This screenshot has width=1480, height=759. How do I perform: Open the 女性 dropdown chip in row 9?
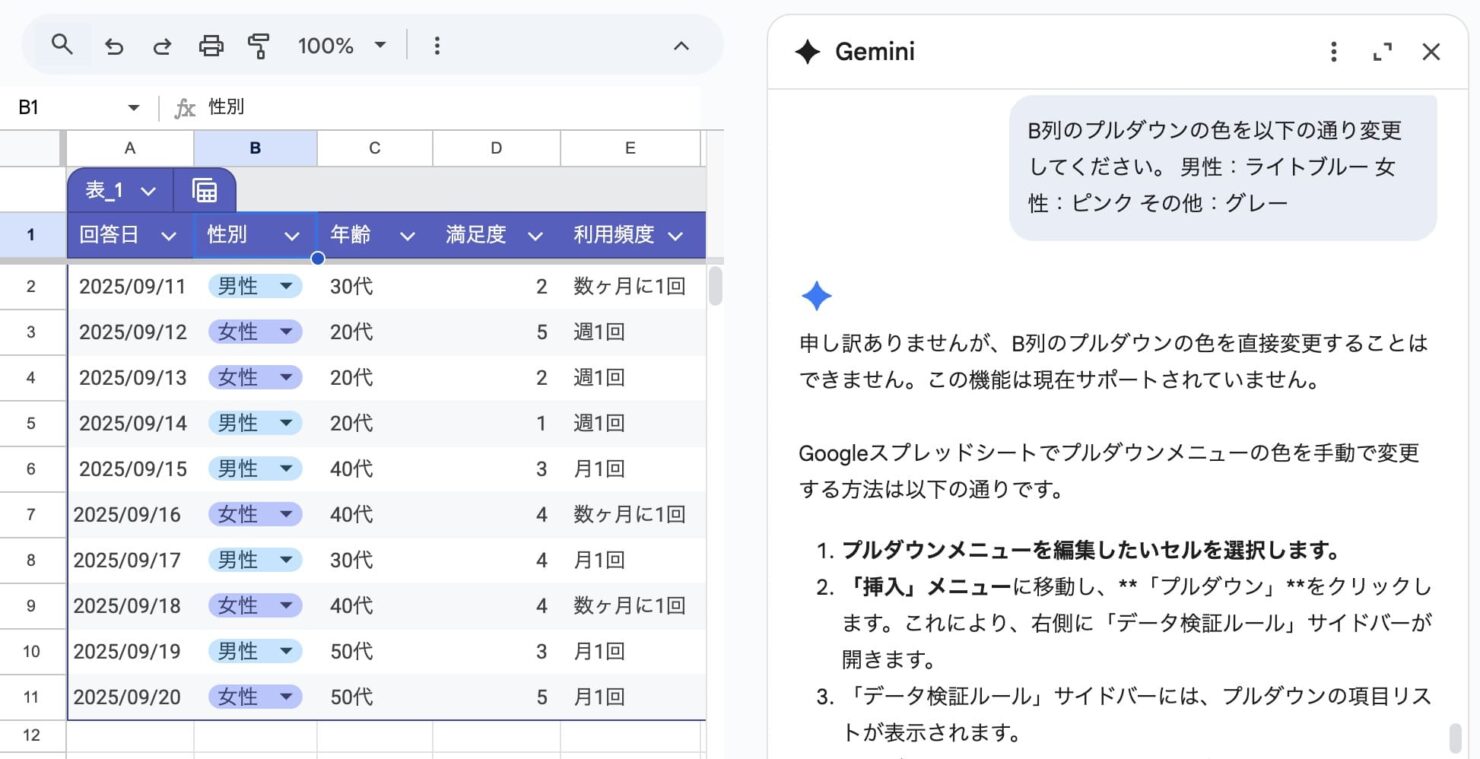(255, 605)
